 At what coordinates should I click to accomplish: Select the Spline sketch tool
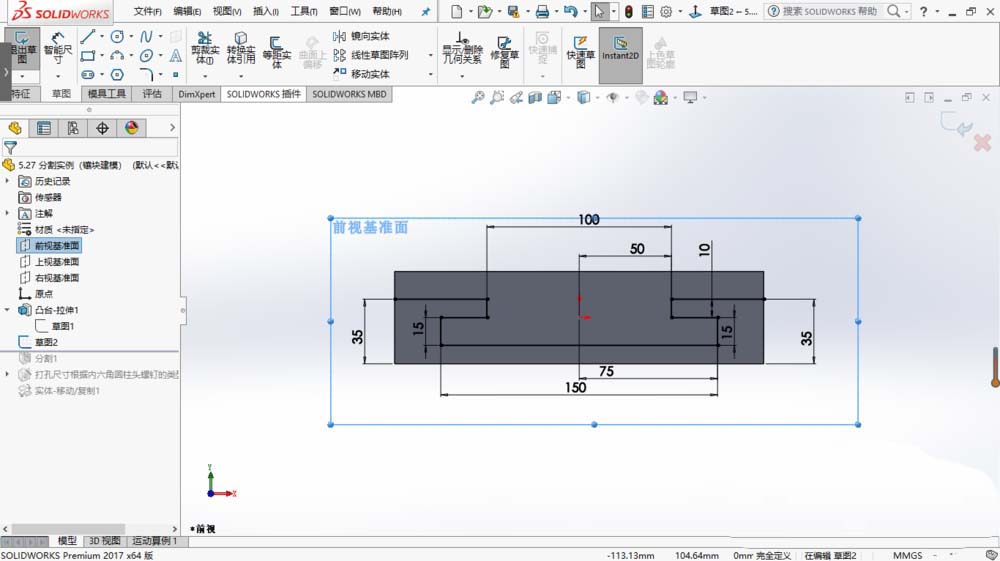(x=147, y=36)
